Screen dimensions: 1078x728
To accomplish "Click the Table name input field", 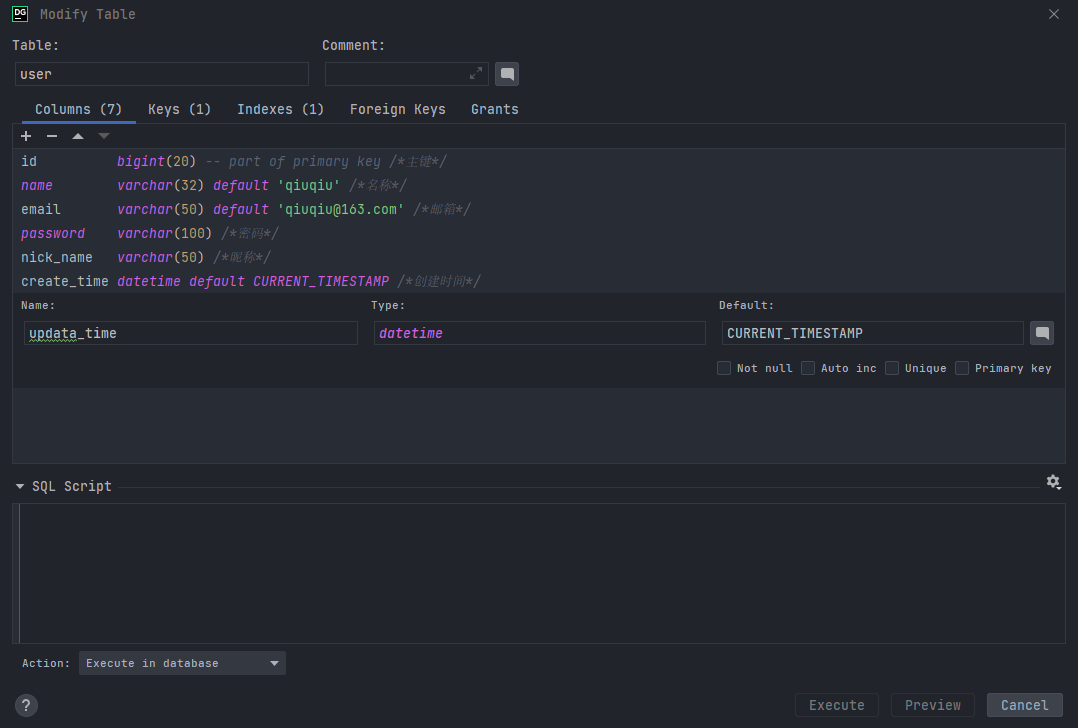I will coord(162,74).
